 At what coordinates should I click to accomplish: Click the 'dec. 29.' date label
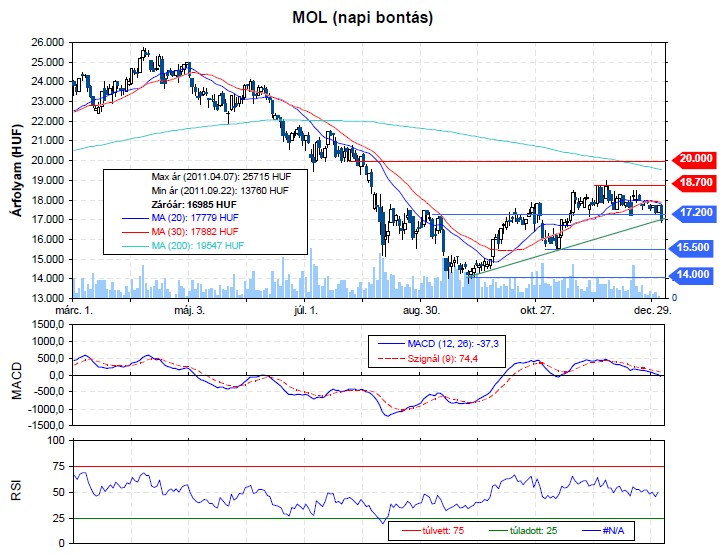pyautogui.click(x=652, y=310)
